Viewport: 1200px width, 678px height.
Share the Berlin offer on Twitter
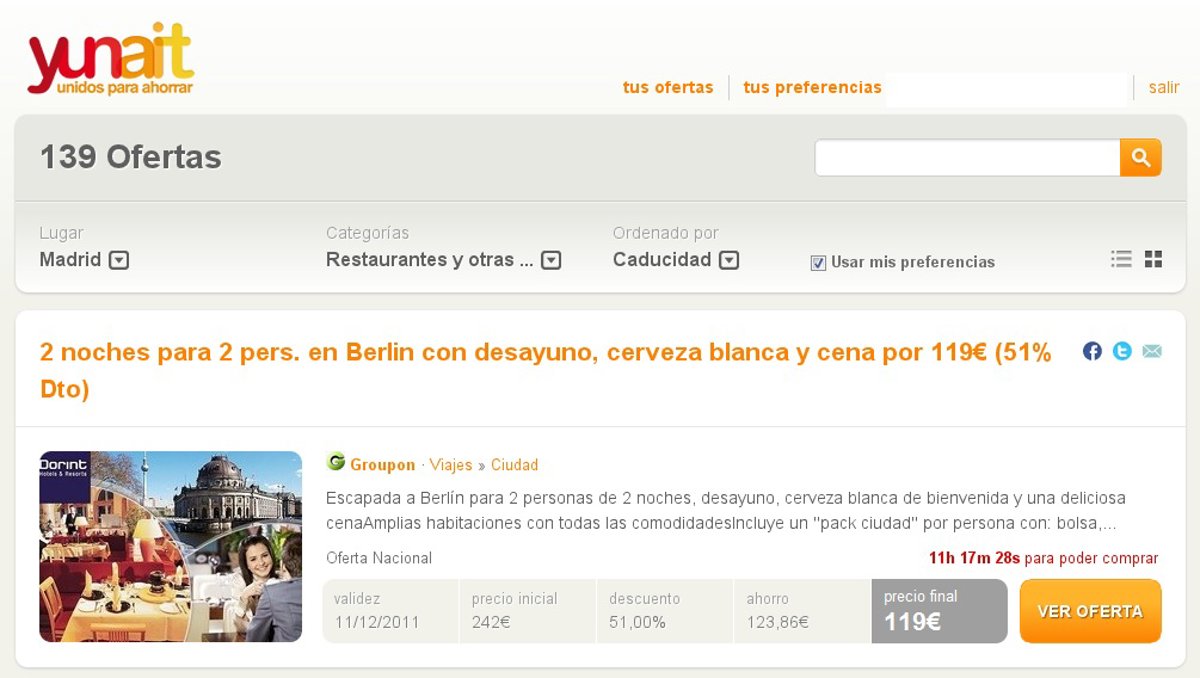(x=1122, y=351)
